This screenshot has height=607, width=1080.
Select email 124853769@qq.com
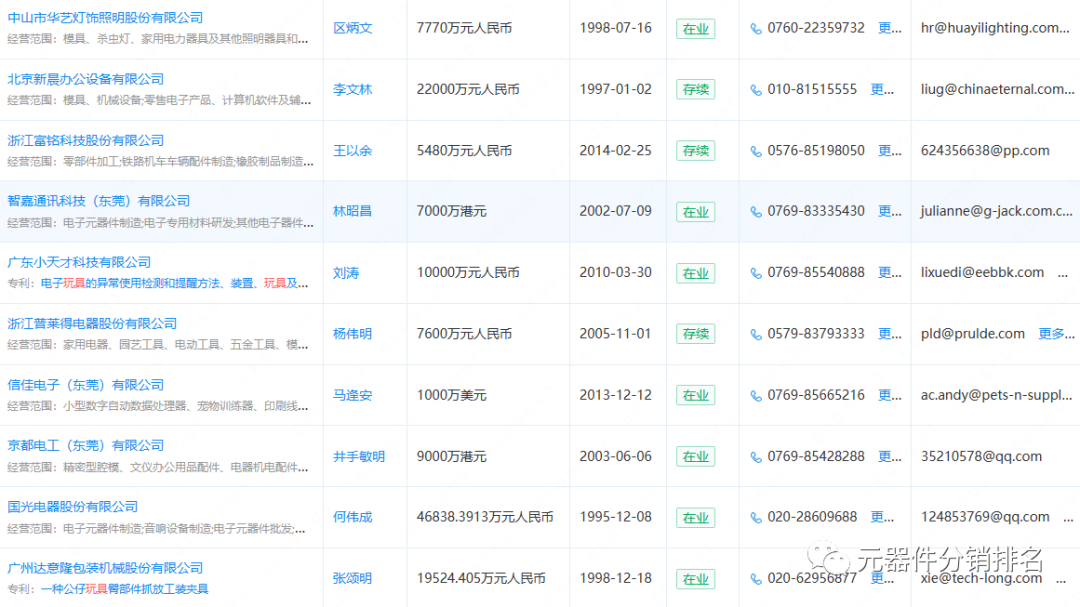[985, 517]
